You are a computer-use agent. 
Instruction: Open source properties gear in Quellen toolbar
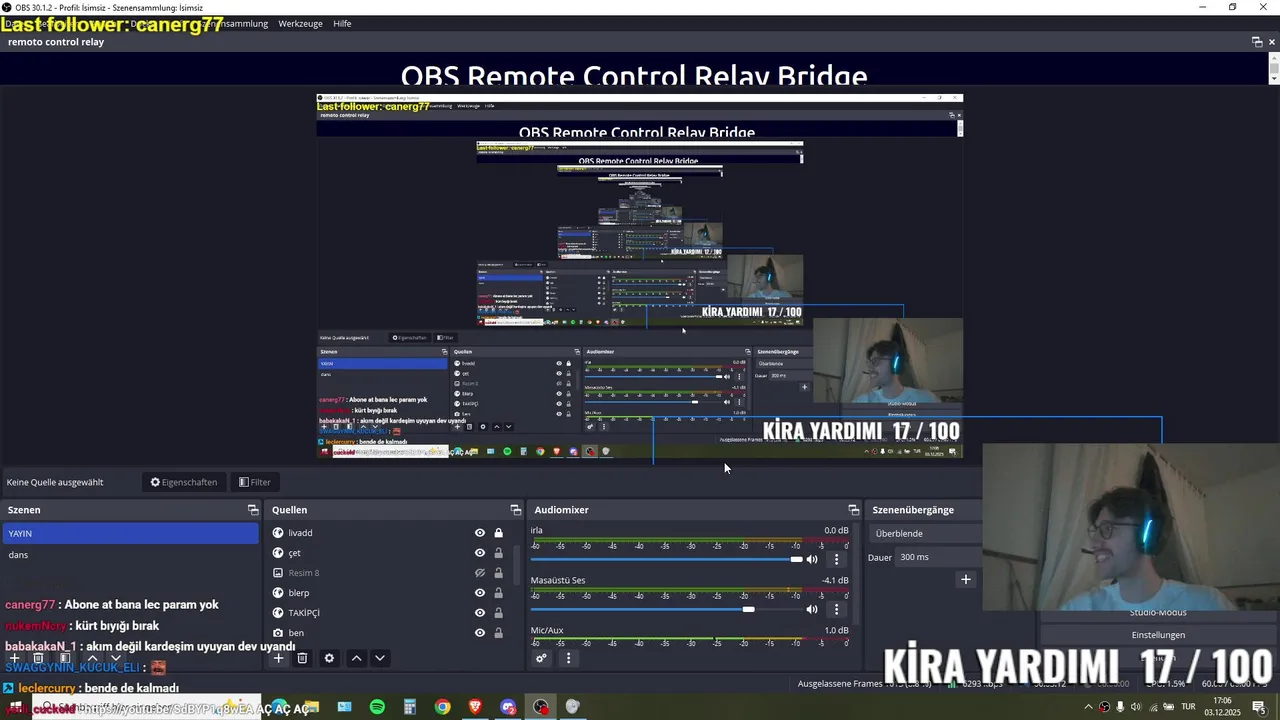coord(329,658)
